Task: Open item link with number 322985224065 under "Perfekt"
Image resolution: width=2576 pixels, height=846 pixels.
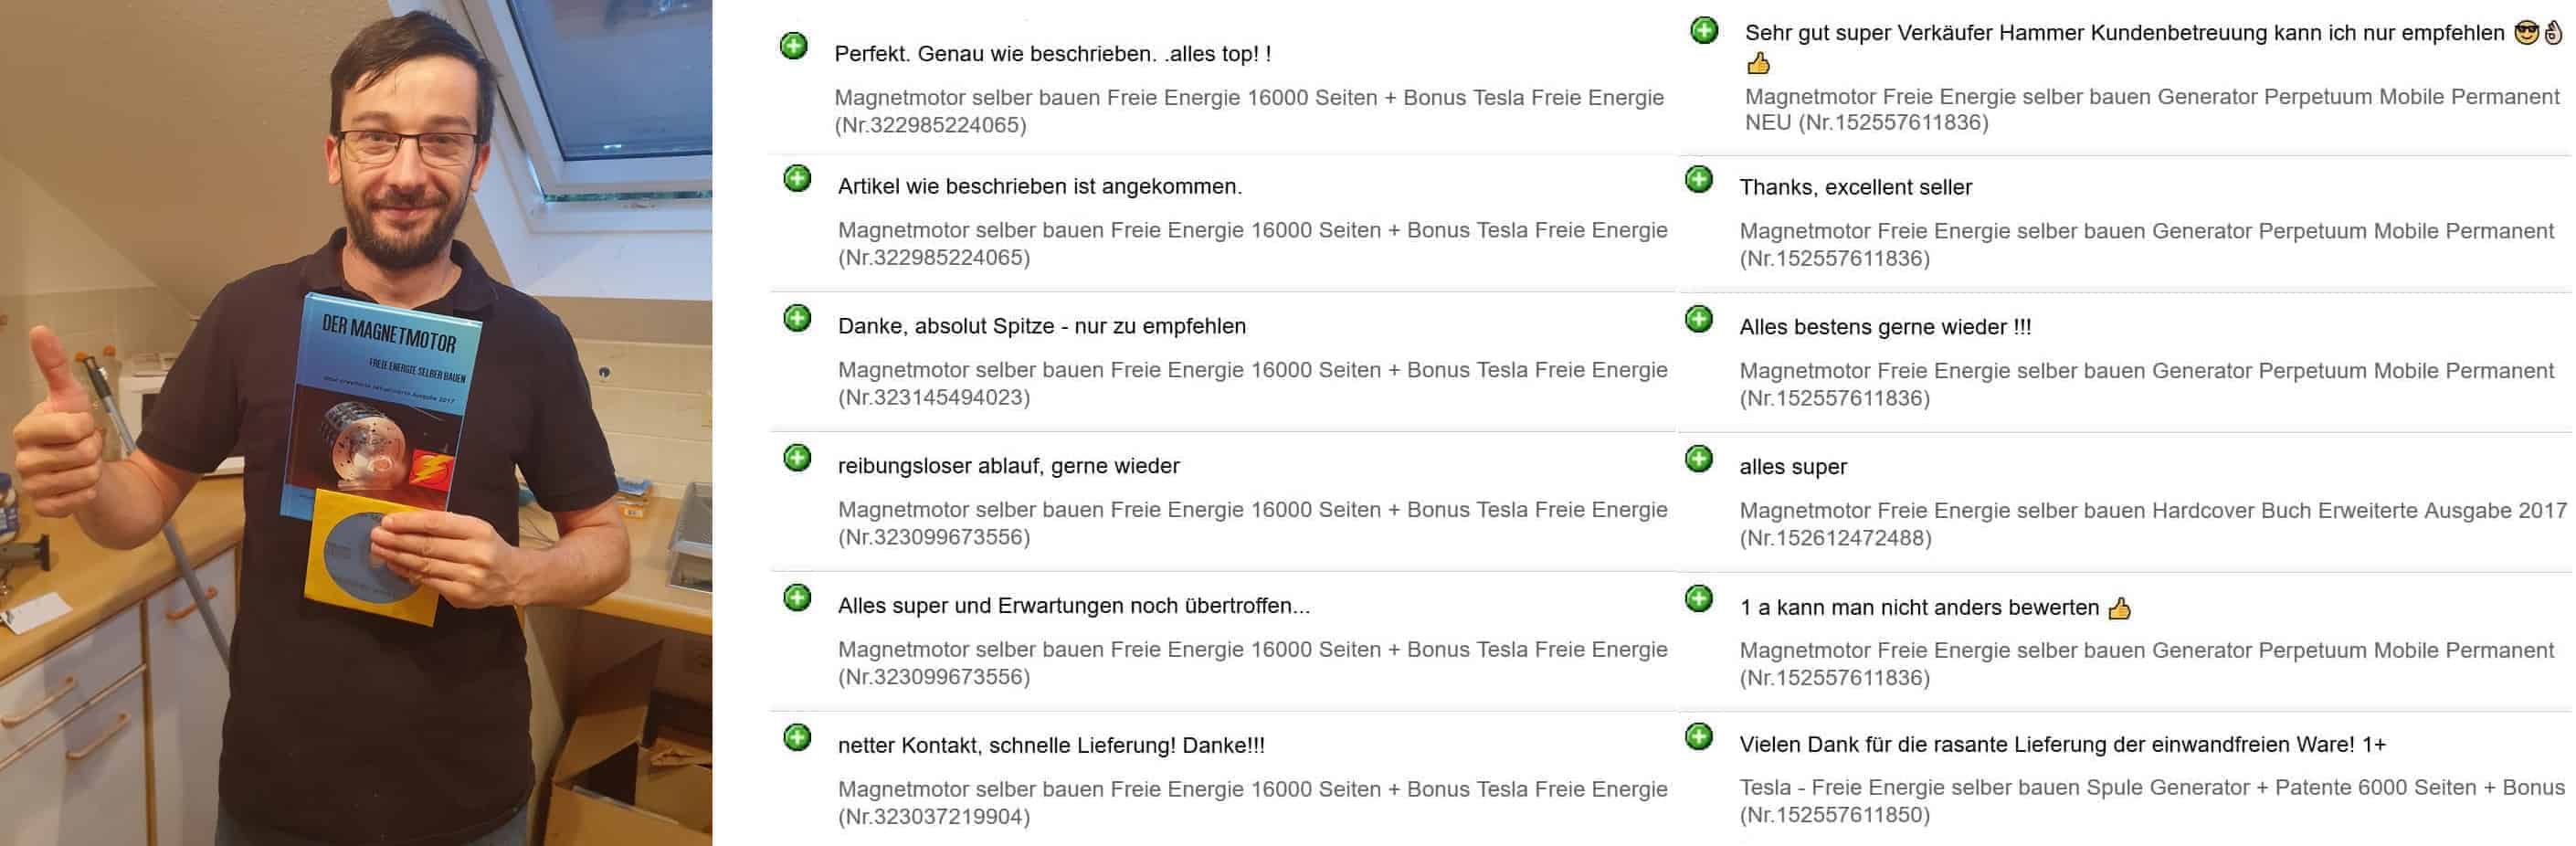Action: coord(1248,111)
